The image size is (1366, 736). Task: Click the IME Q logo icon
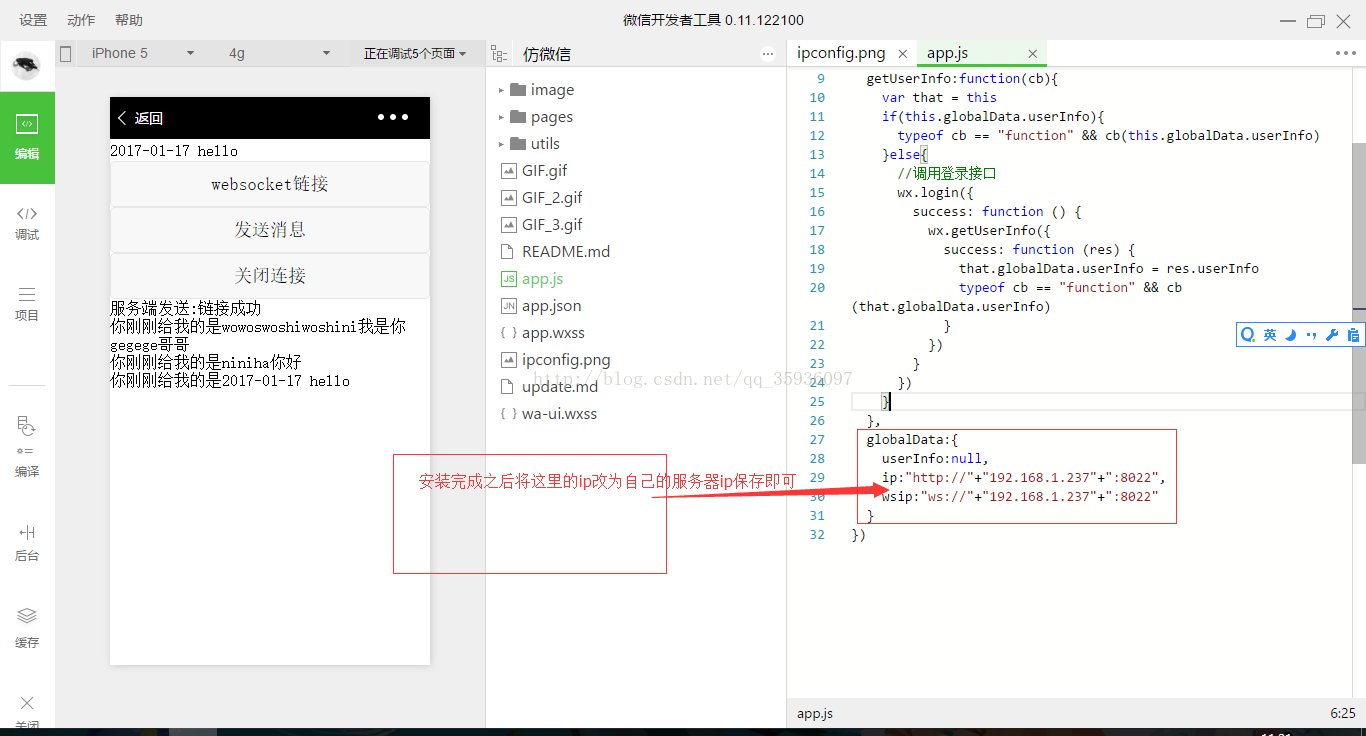coord(1248,335)
